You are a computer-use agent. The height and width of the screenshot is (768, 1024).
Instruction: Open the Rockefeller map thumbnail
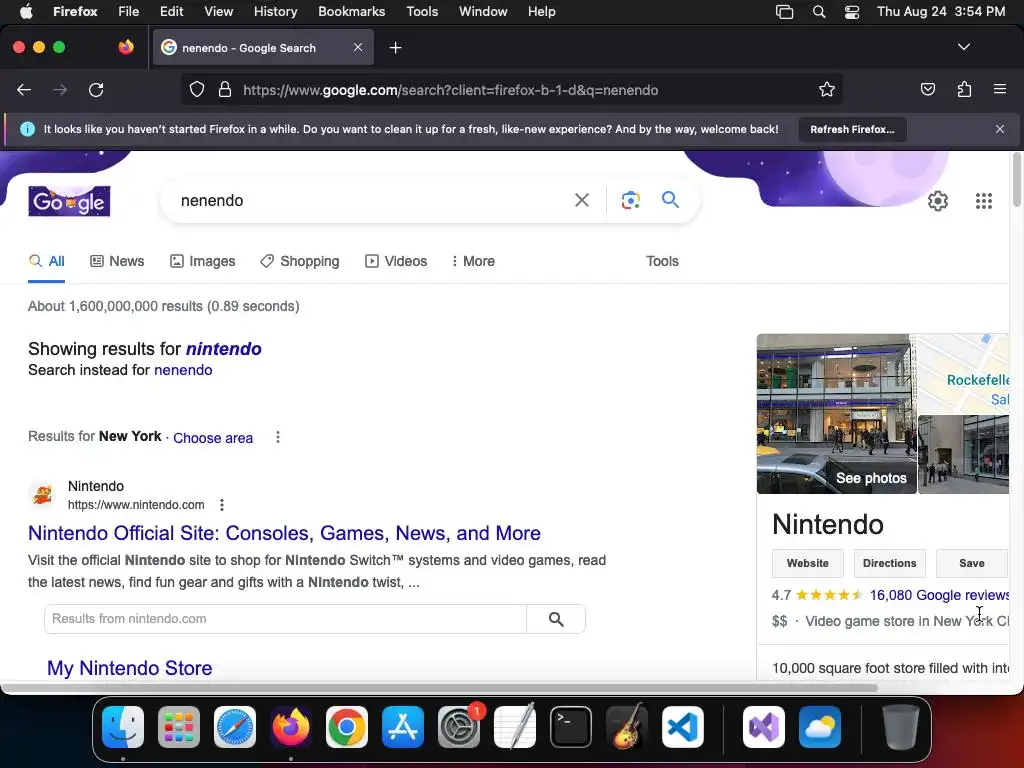[963, 374]
